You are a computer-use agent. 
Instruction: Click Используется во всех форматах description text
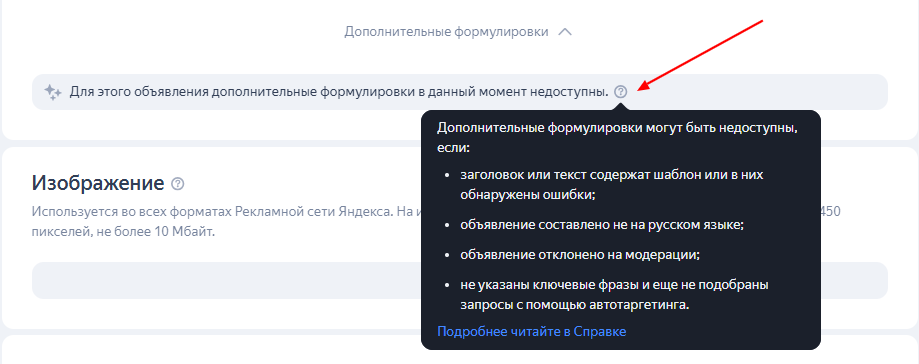227,221
